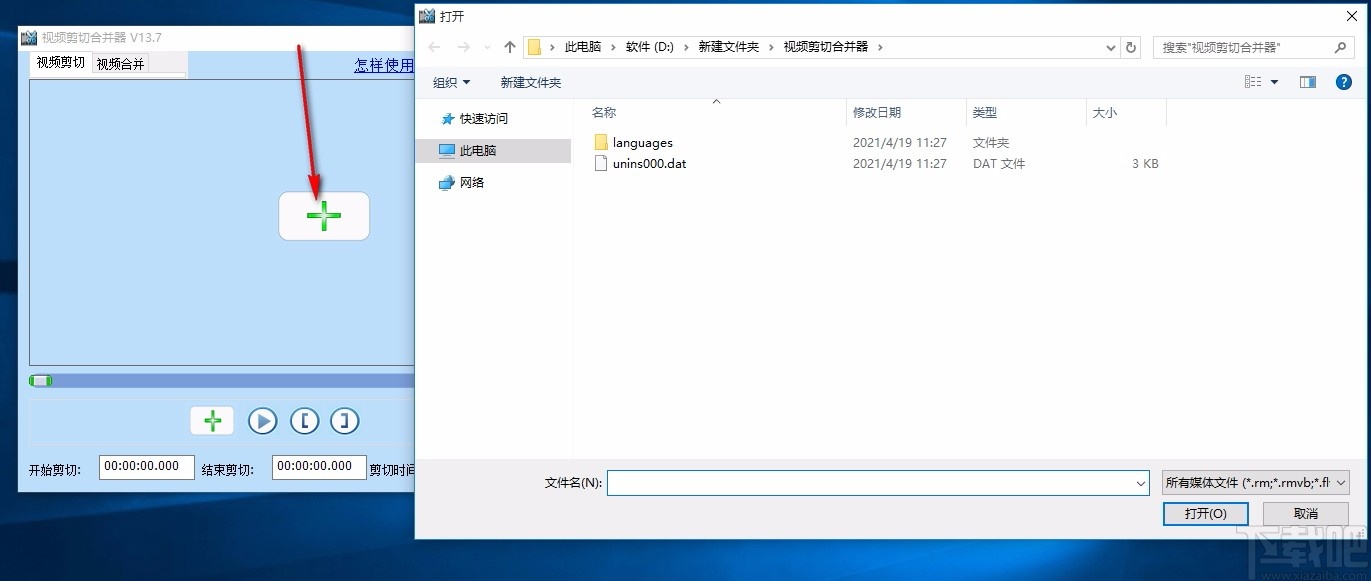The width and height of the screenshot is (1371, 581).
Task: Select the languages folder
Action: 642,142
